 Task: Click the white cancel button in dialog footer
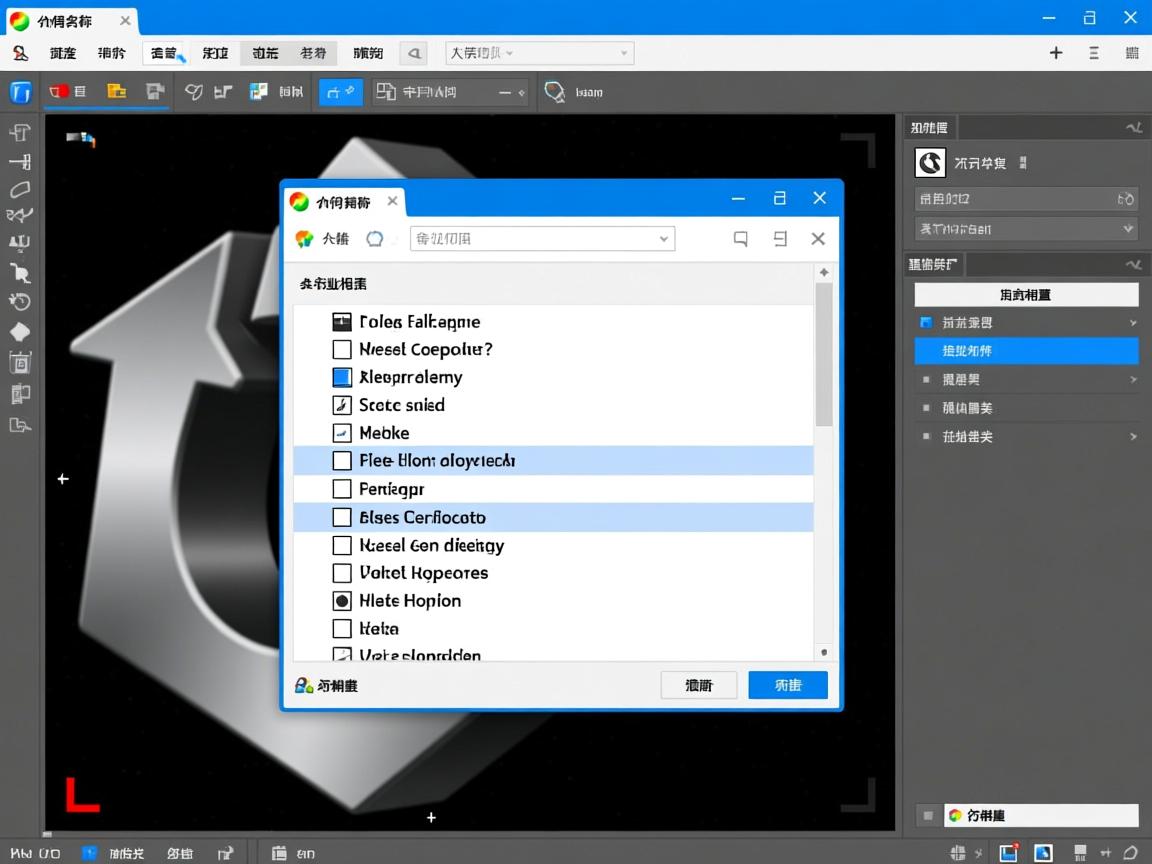tap(699, 685)
